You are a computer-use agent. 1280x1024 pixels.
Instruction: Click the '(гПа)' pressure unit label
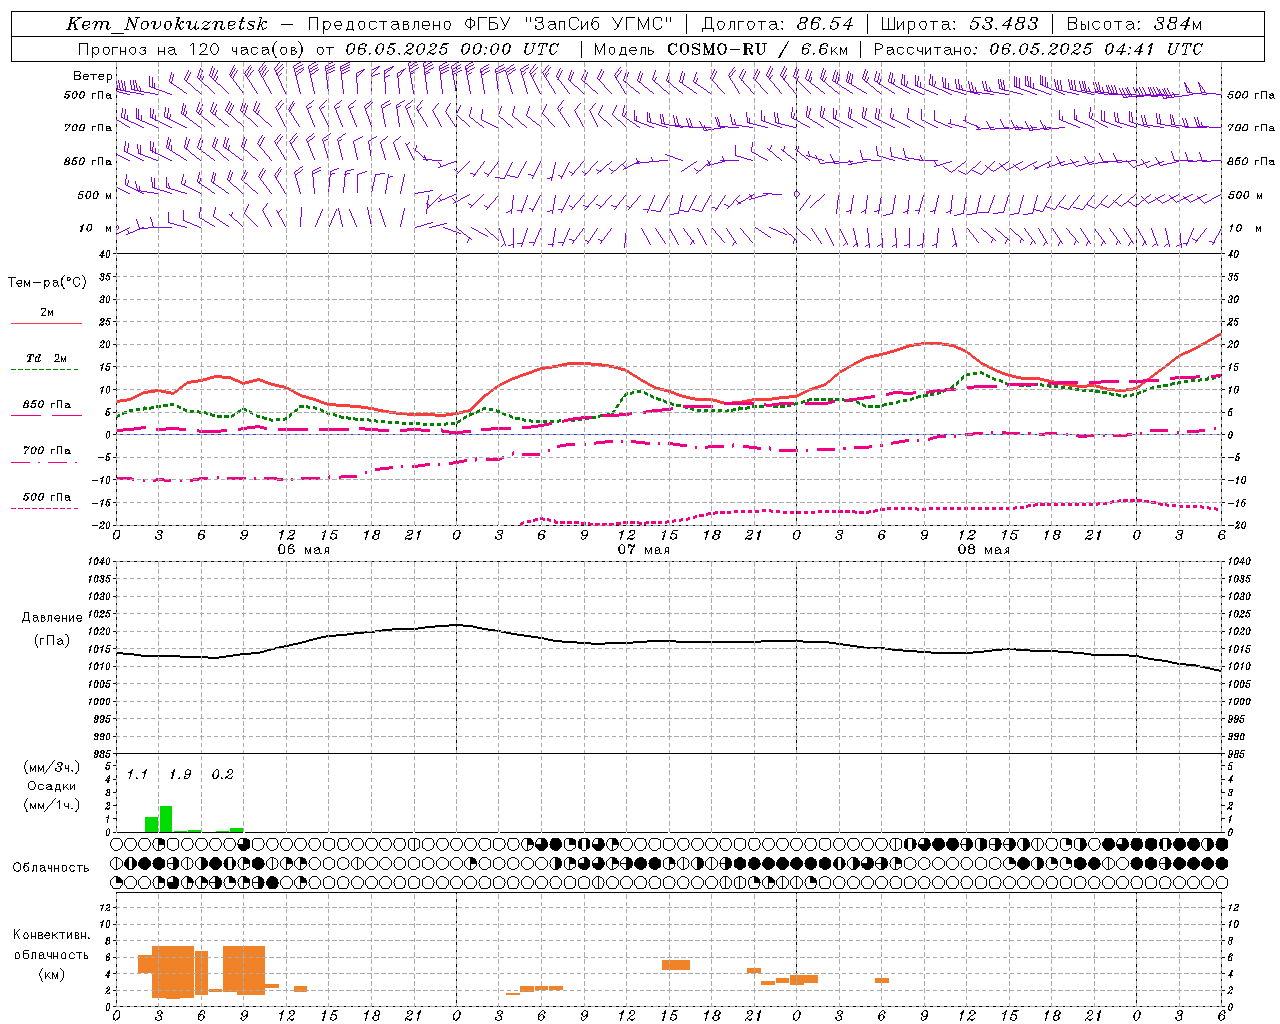coord(52,641)
